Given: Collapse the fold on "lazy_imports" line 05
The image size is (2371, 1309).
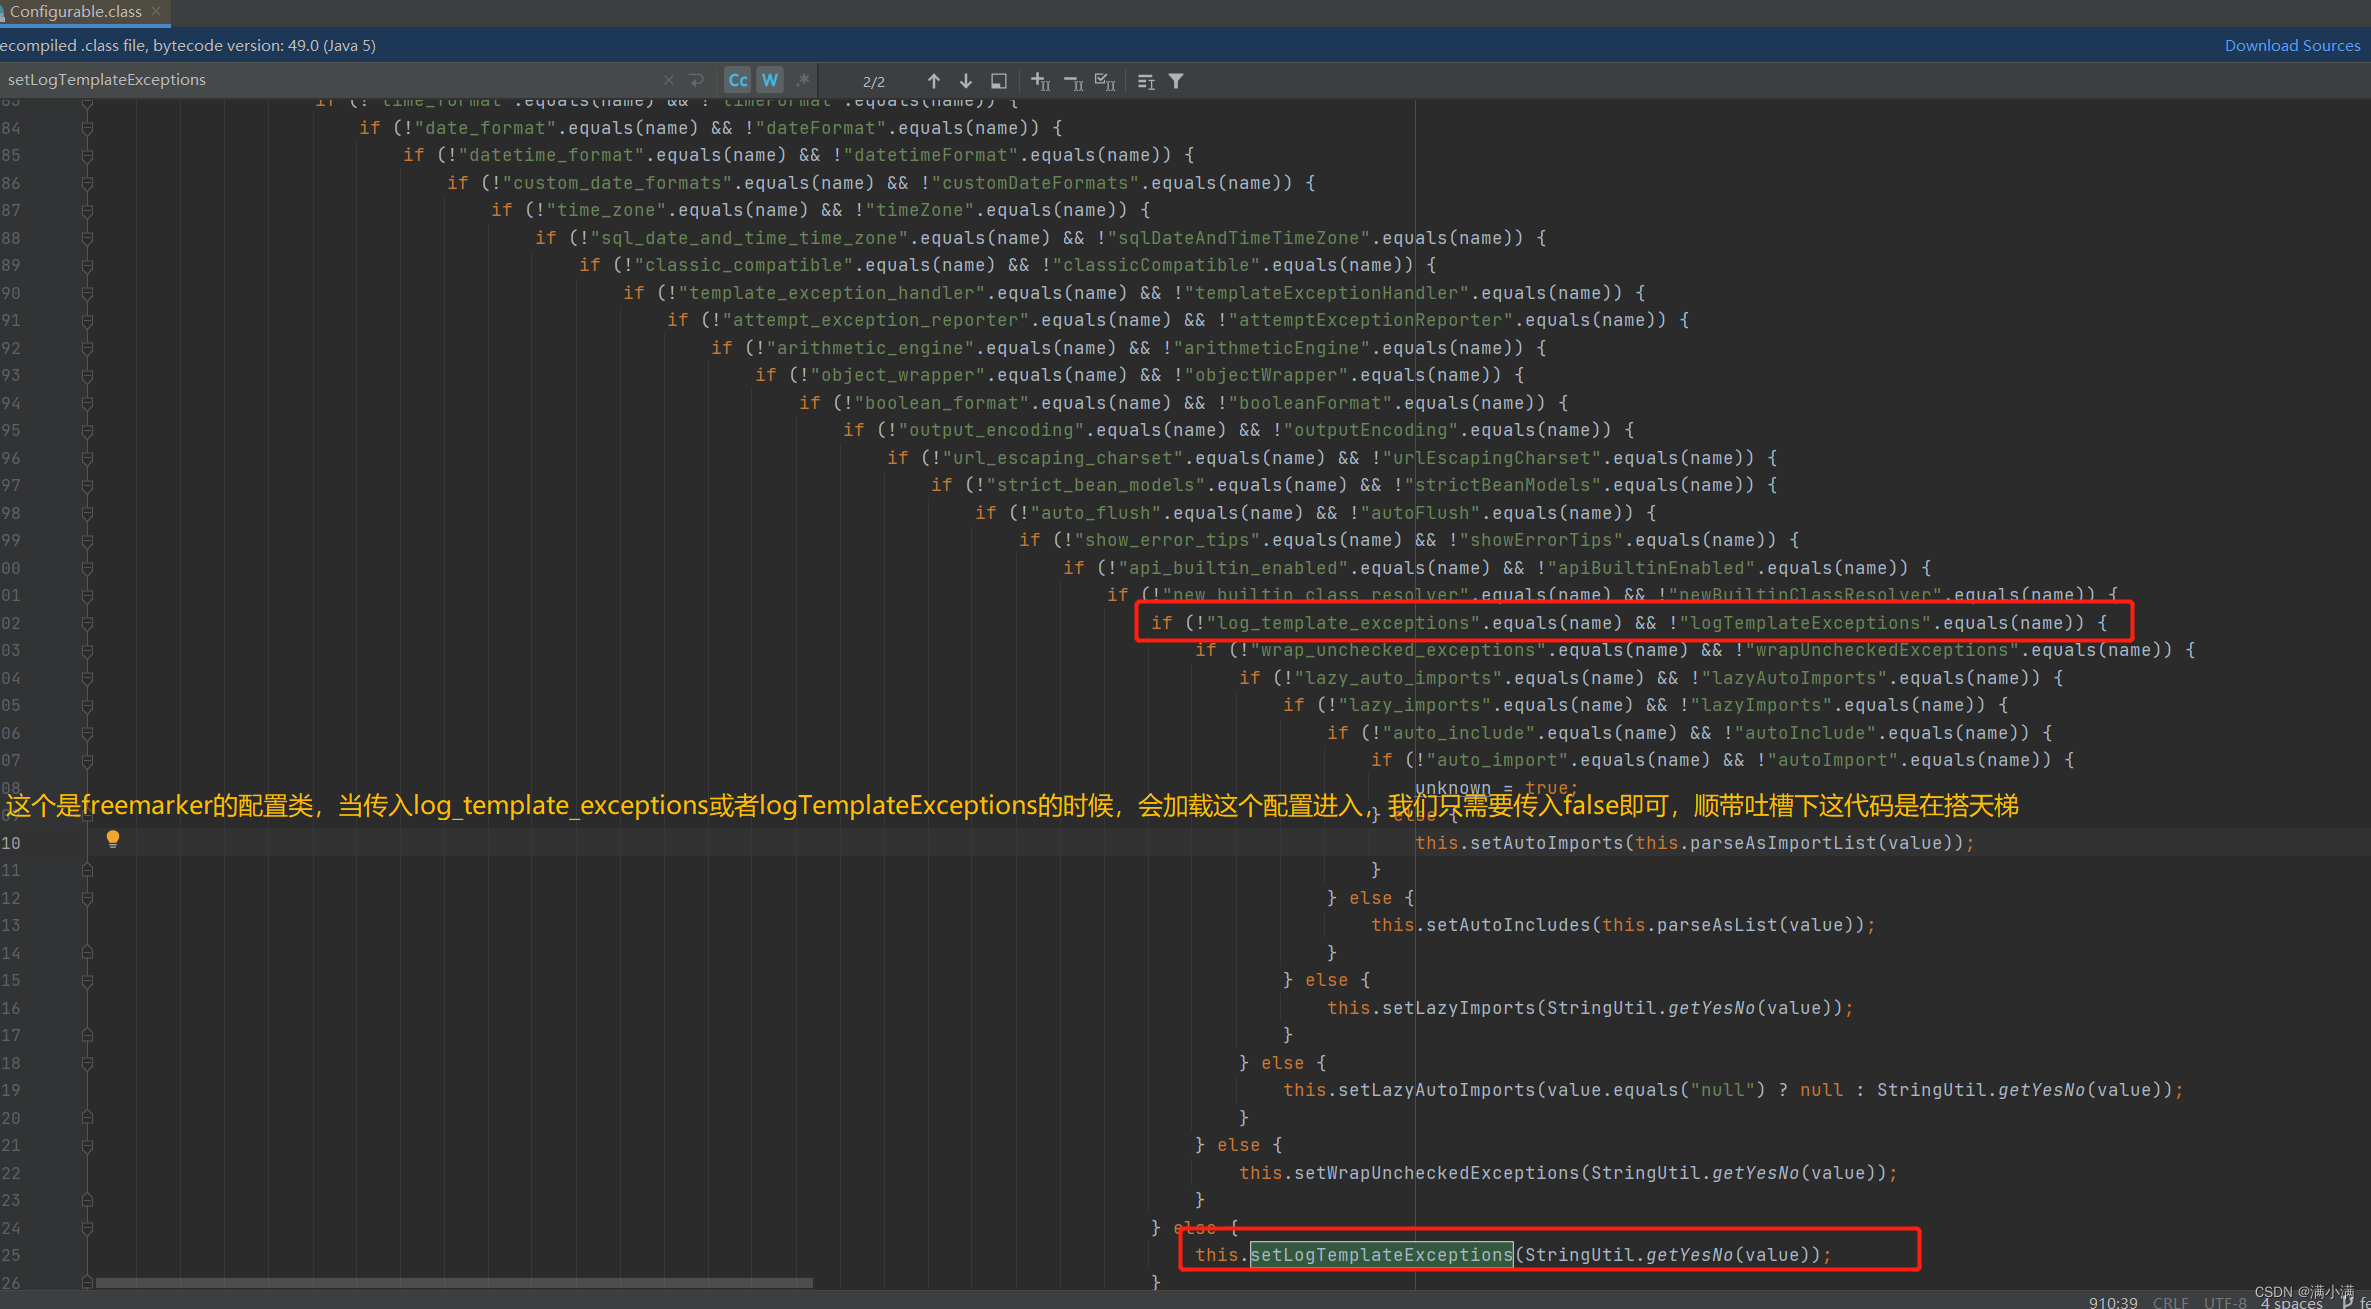Looking at the screenshot, I should 87,705.
